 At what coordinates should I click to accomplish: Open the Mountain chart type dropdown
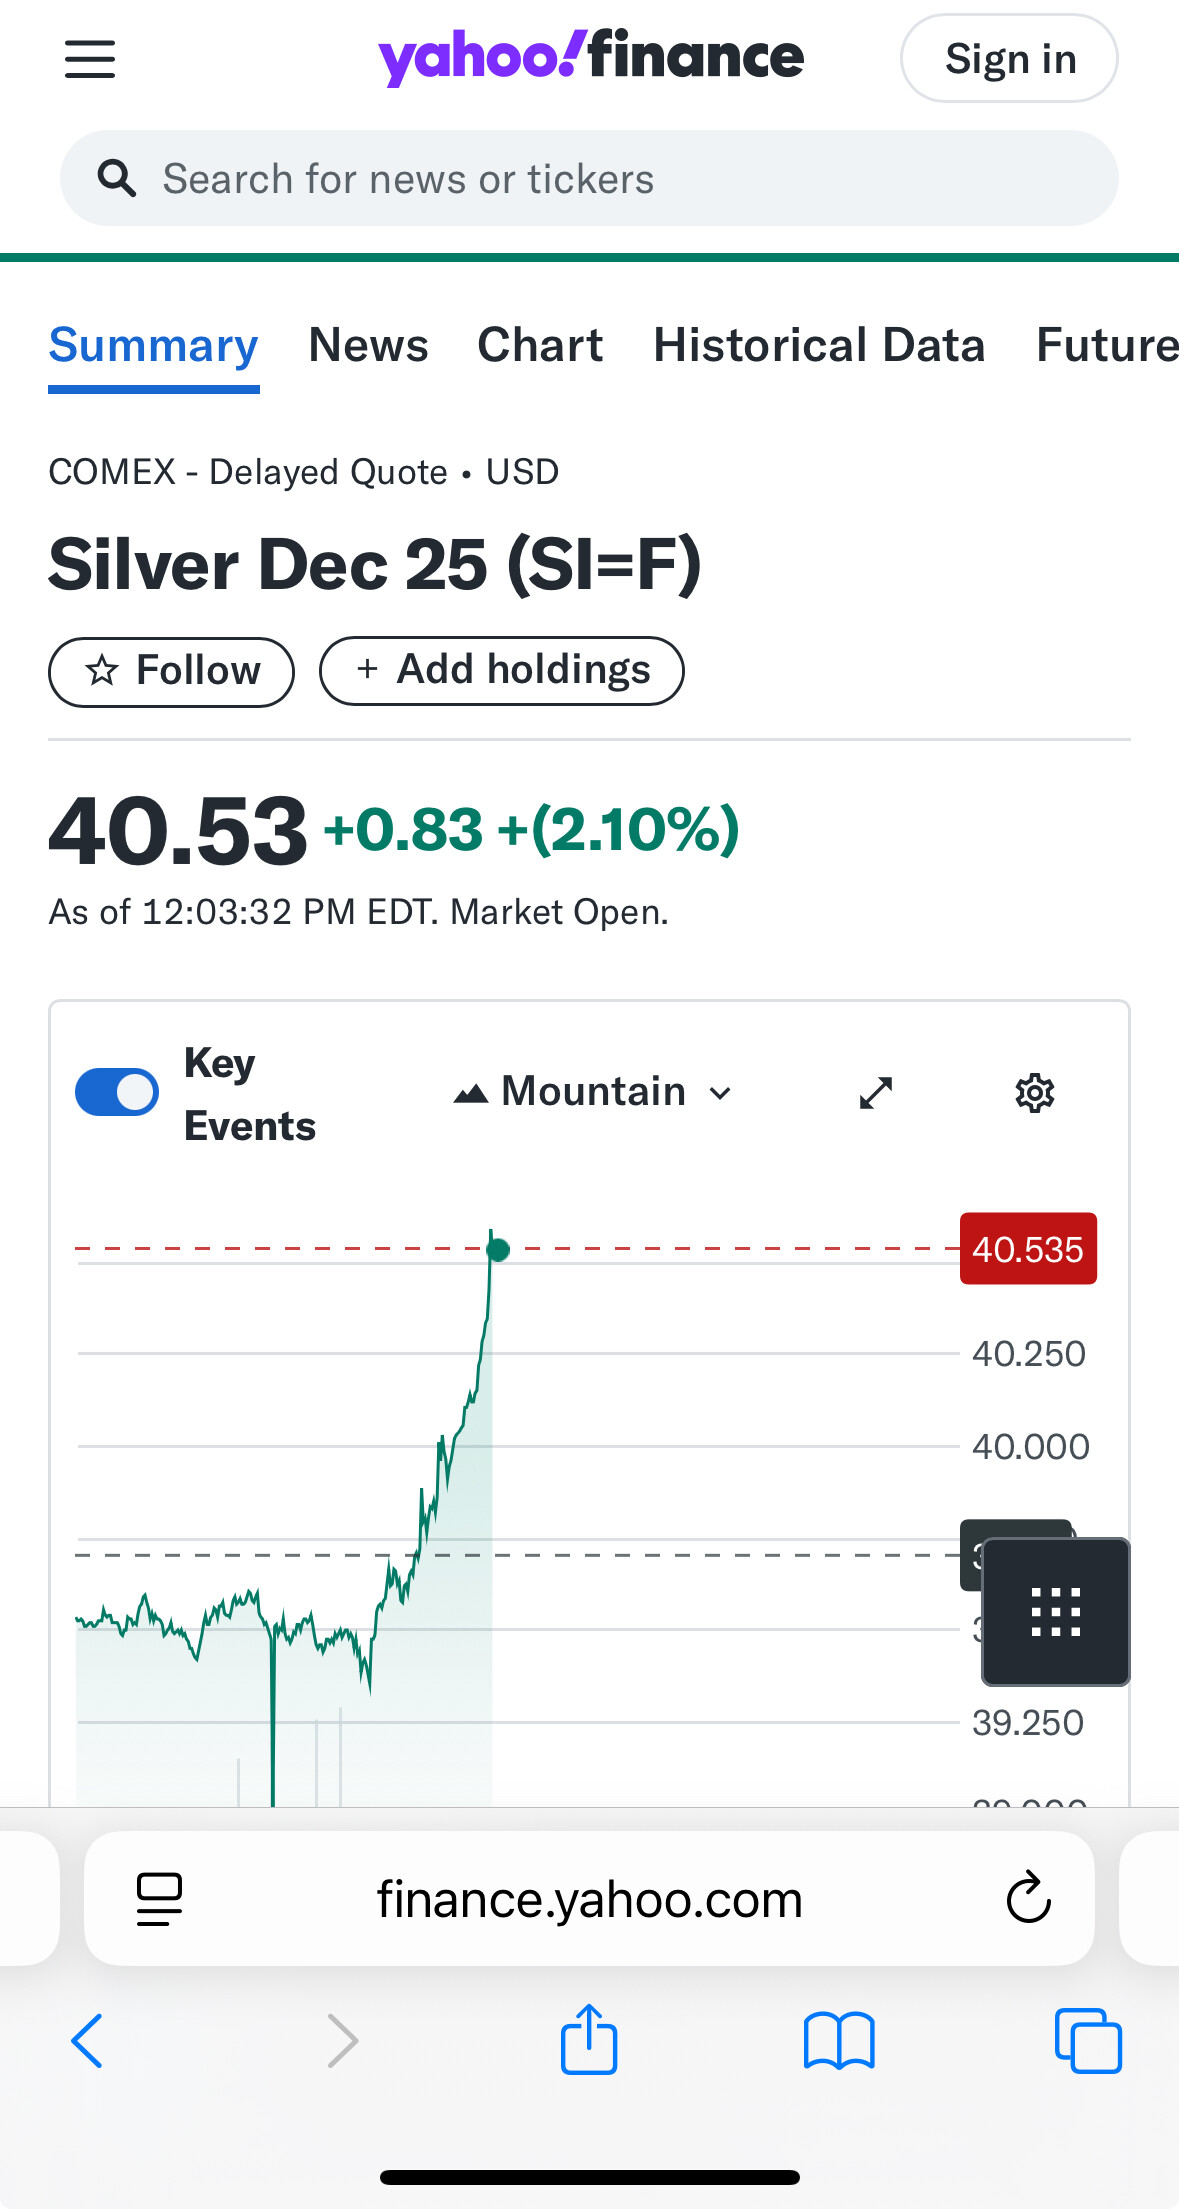tap(593, 1092)
